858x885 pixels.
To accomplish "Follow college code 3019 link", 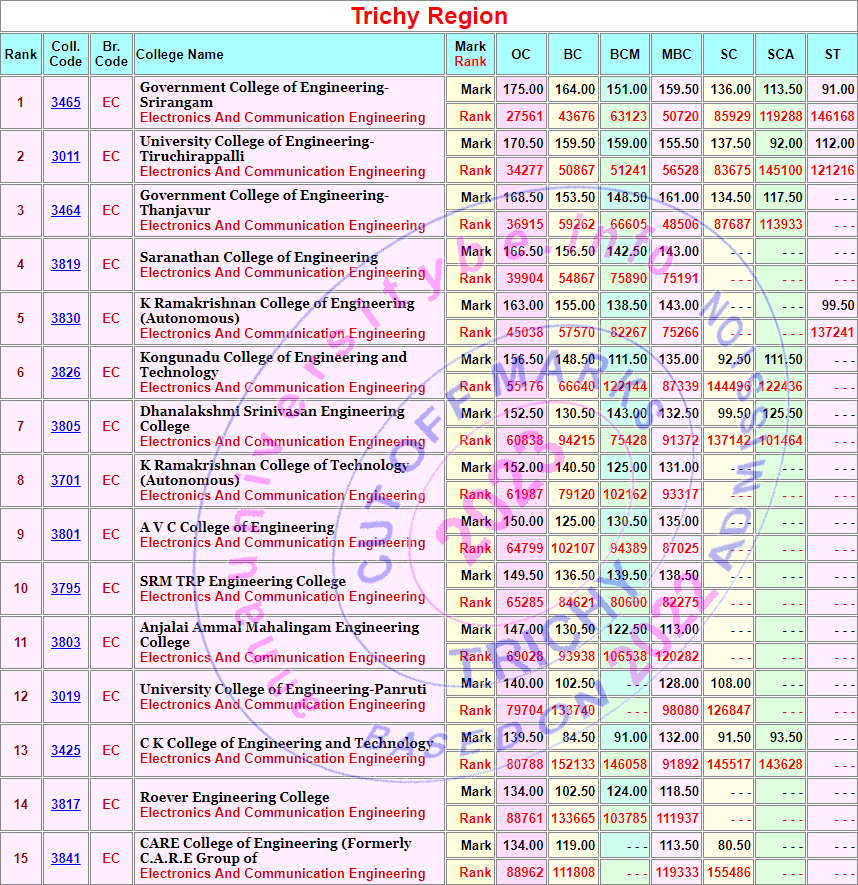I will tap(66, 697).
